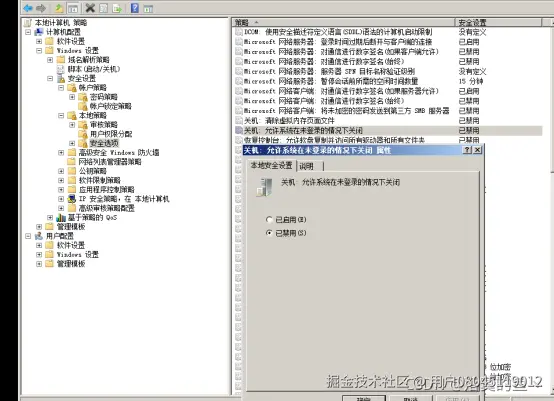Expand the 密码策略 node
This screenshot has width=554, height=401.
[72, 97]
